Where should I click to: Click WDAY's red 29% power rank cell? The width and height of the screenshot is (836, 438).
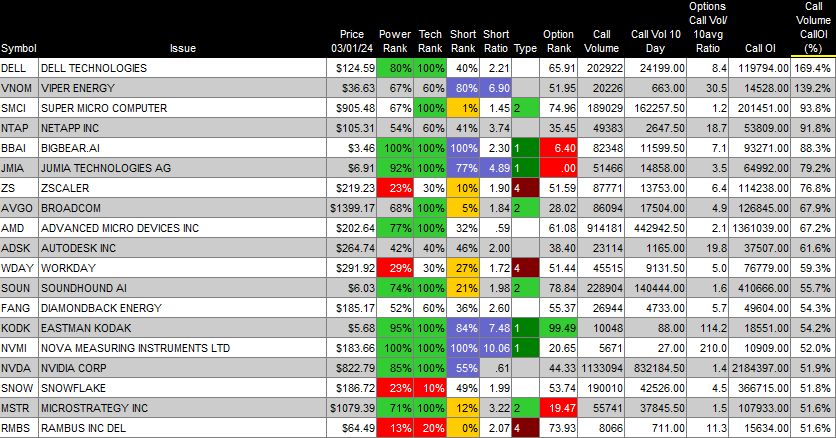click(395, 268)
